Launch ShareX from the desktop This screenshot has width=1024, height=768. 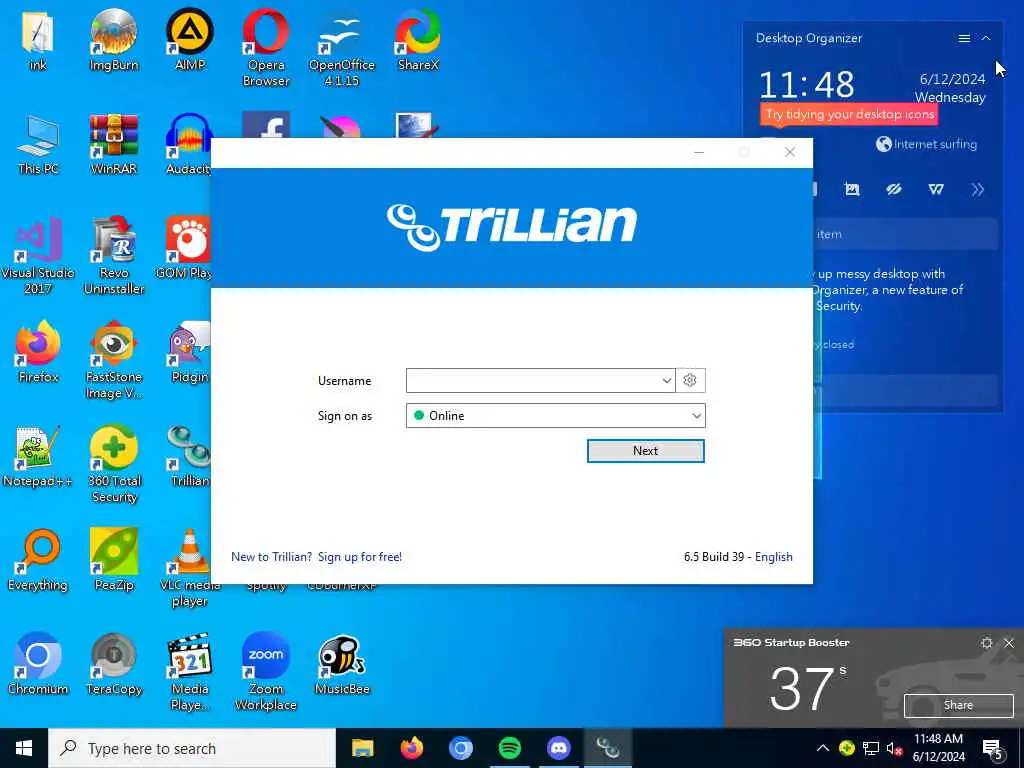point(418,40)
